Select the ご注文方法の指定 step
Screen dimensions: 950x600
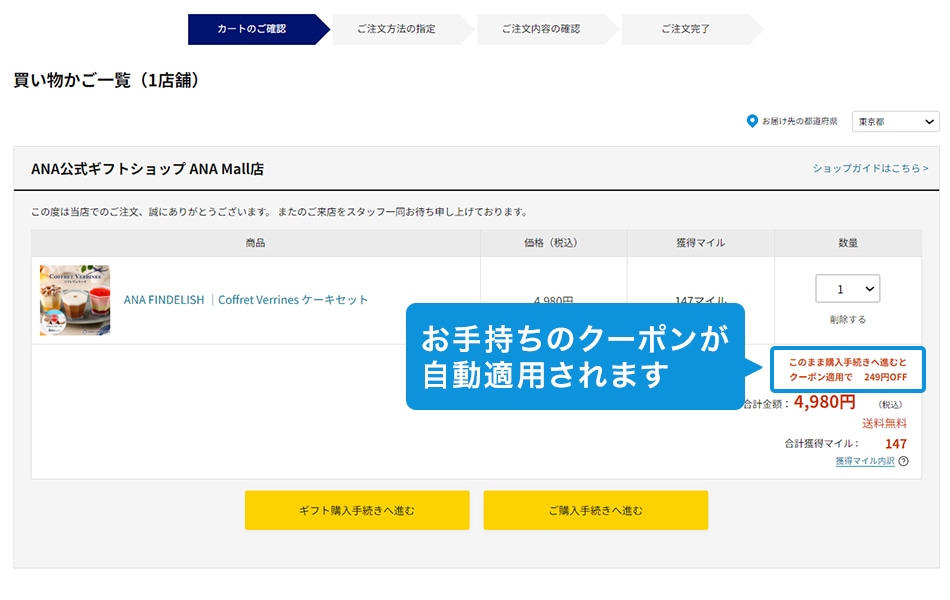click(x=398, y=30)
